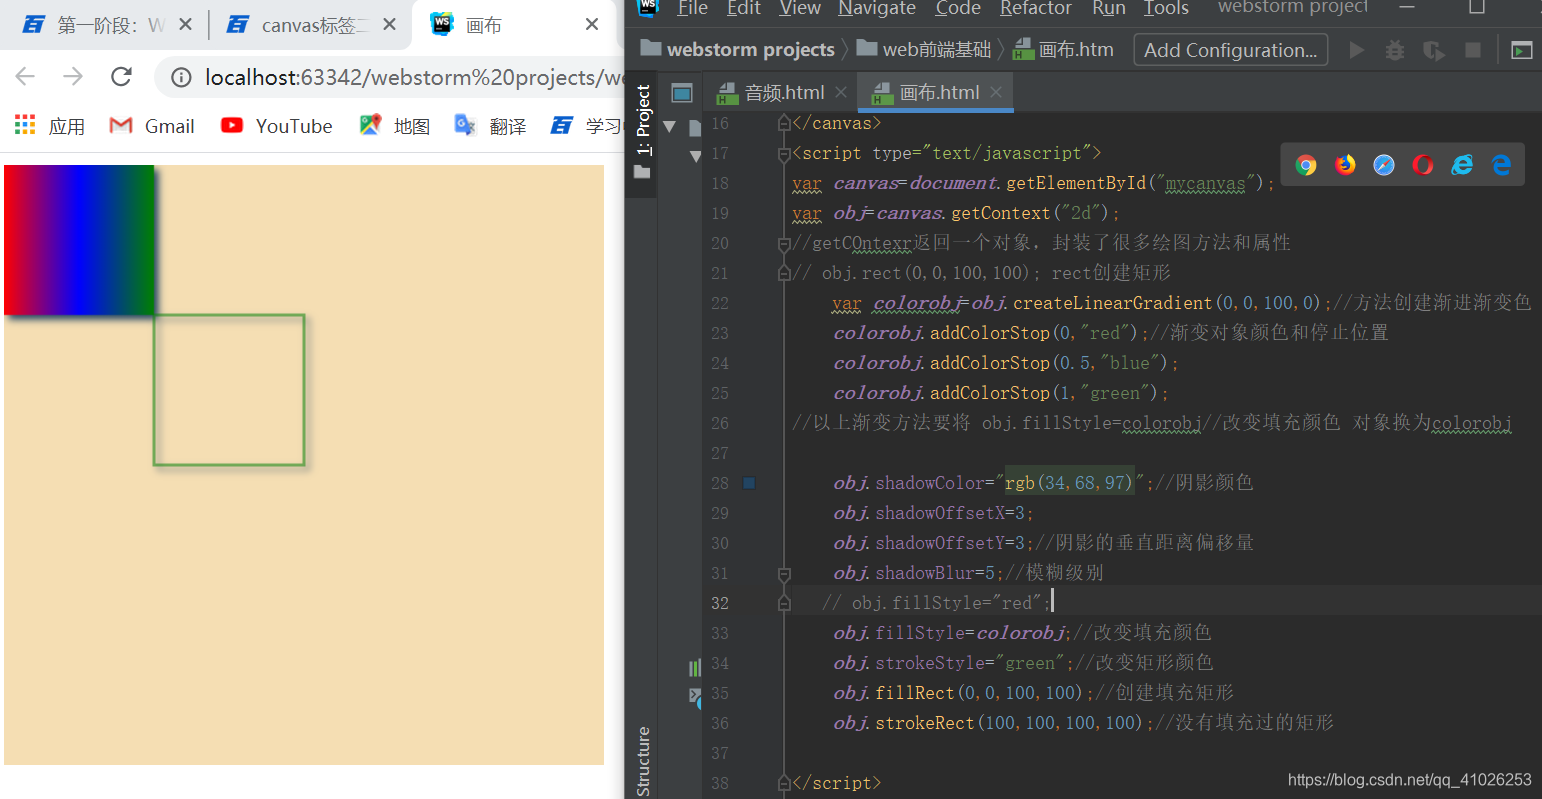
Task: Select the Run console icon at toolbar end
Action: 1521,50
